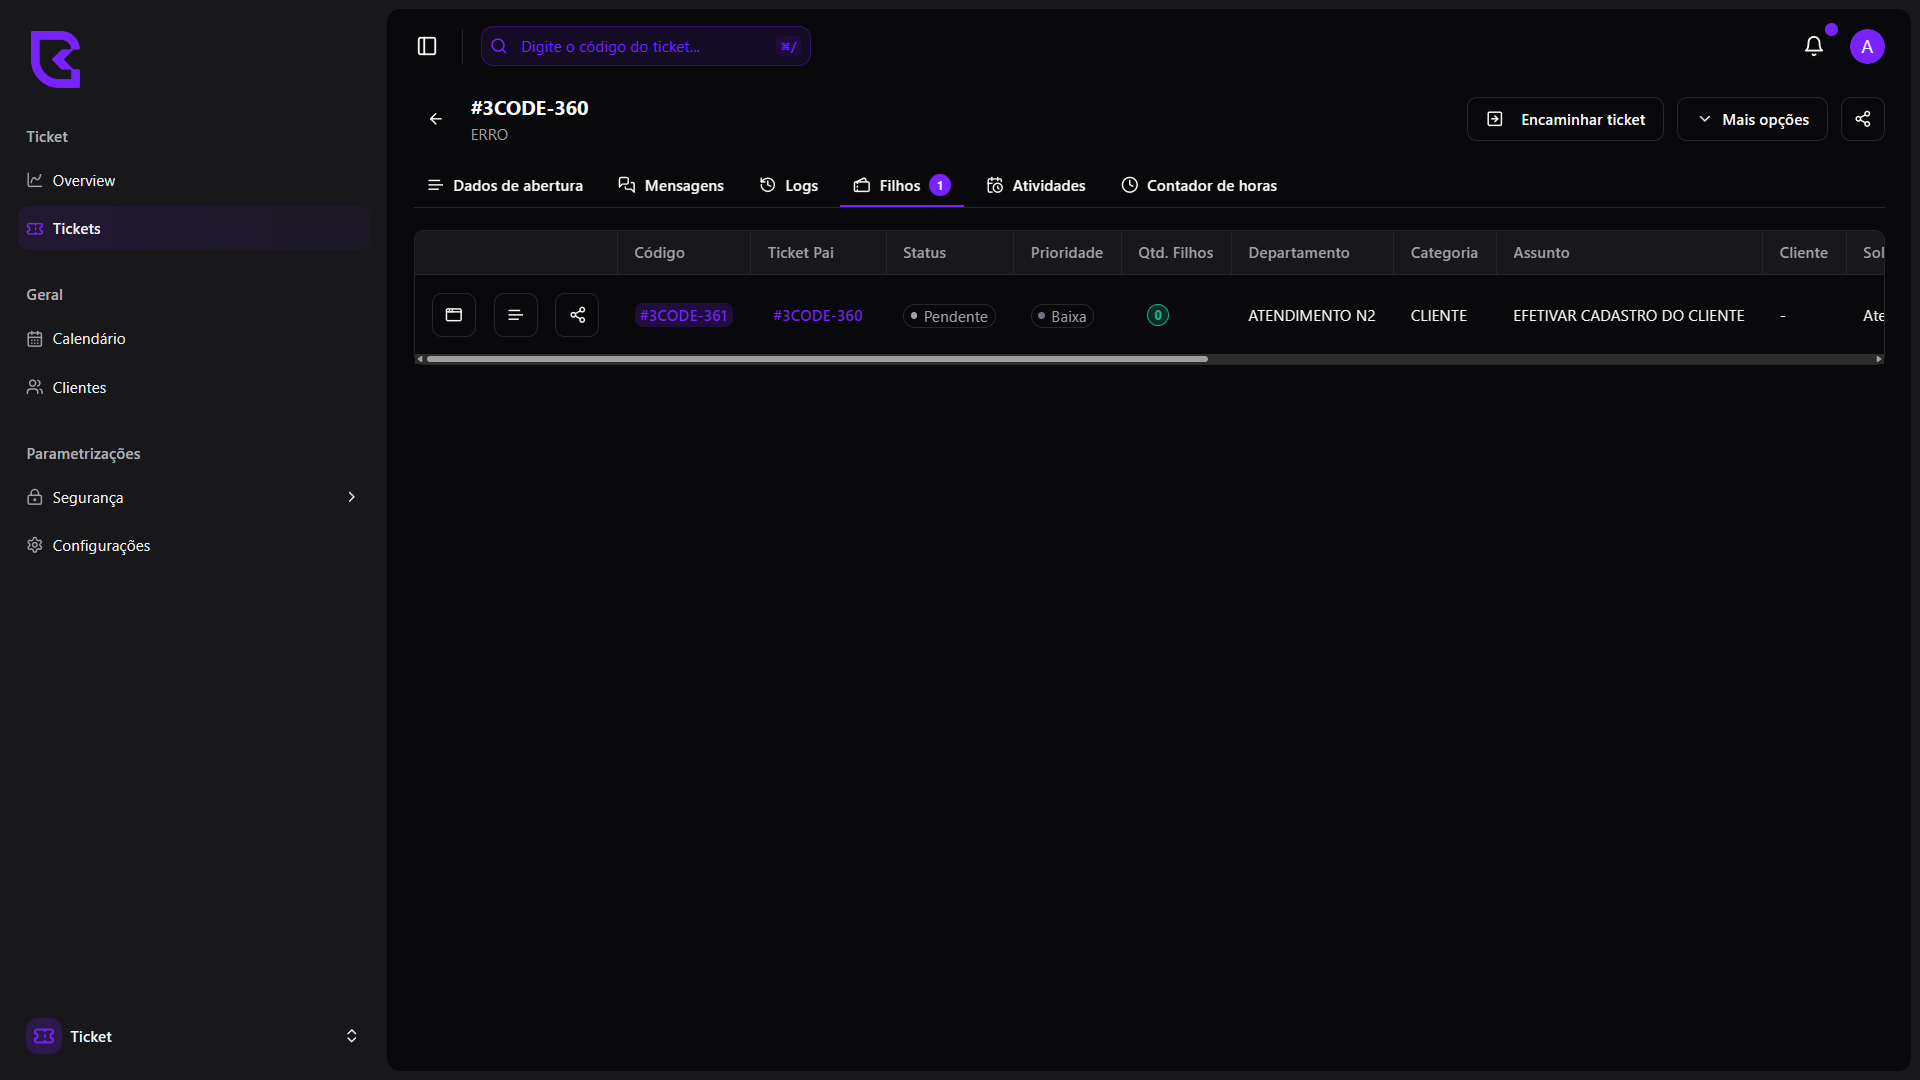Click the share icon in row
Screen dimensions: 1920x1080
point(577,315)
